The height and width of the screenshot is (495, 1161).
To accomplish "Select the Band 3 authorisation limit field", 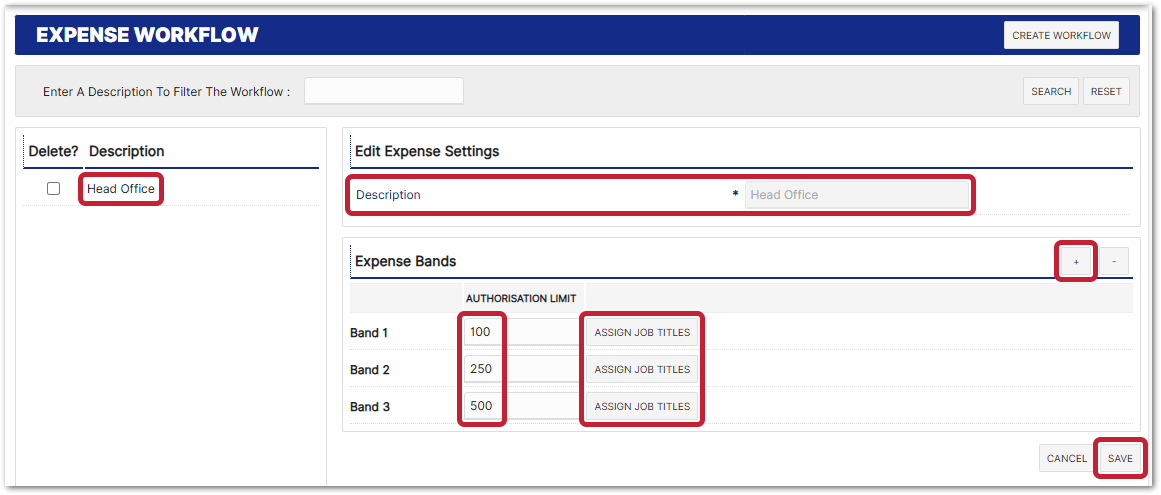I will 521,407.
